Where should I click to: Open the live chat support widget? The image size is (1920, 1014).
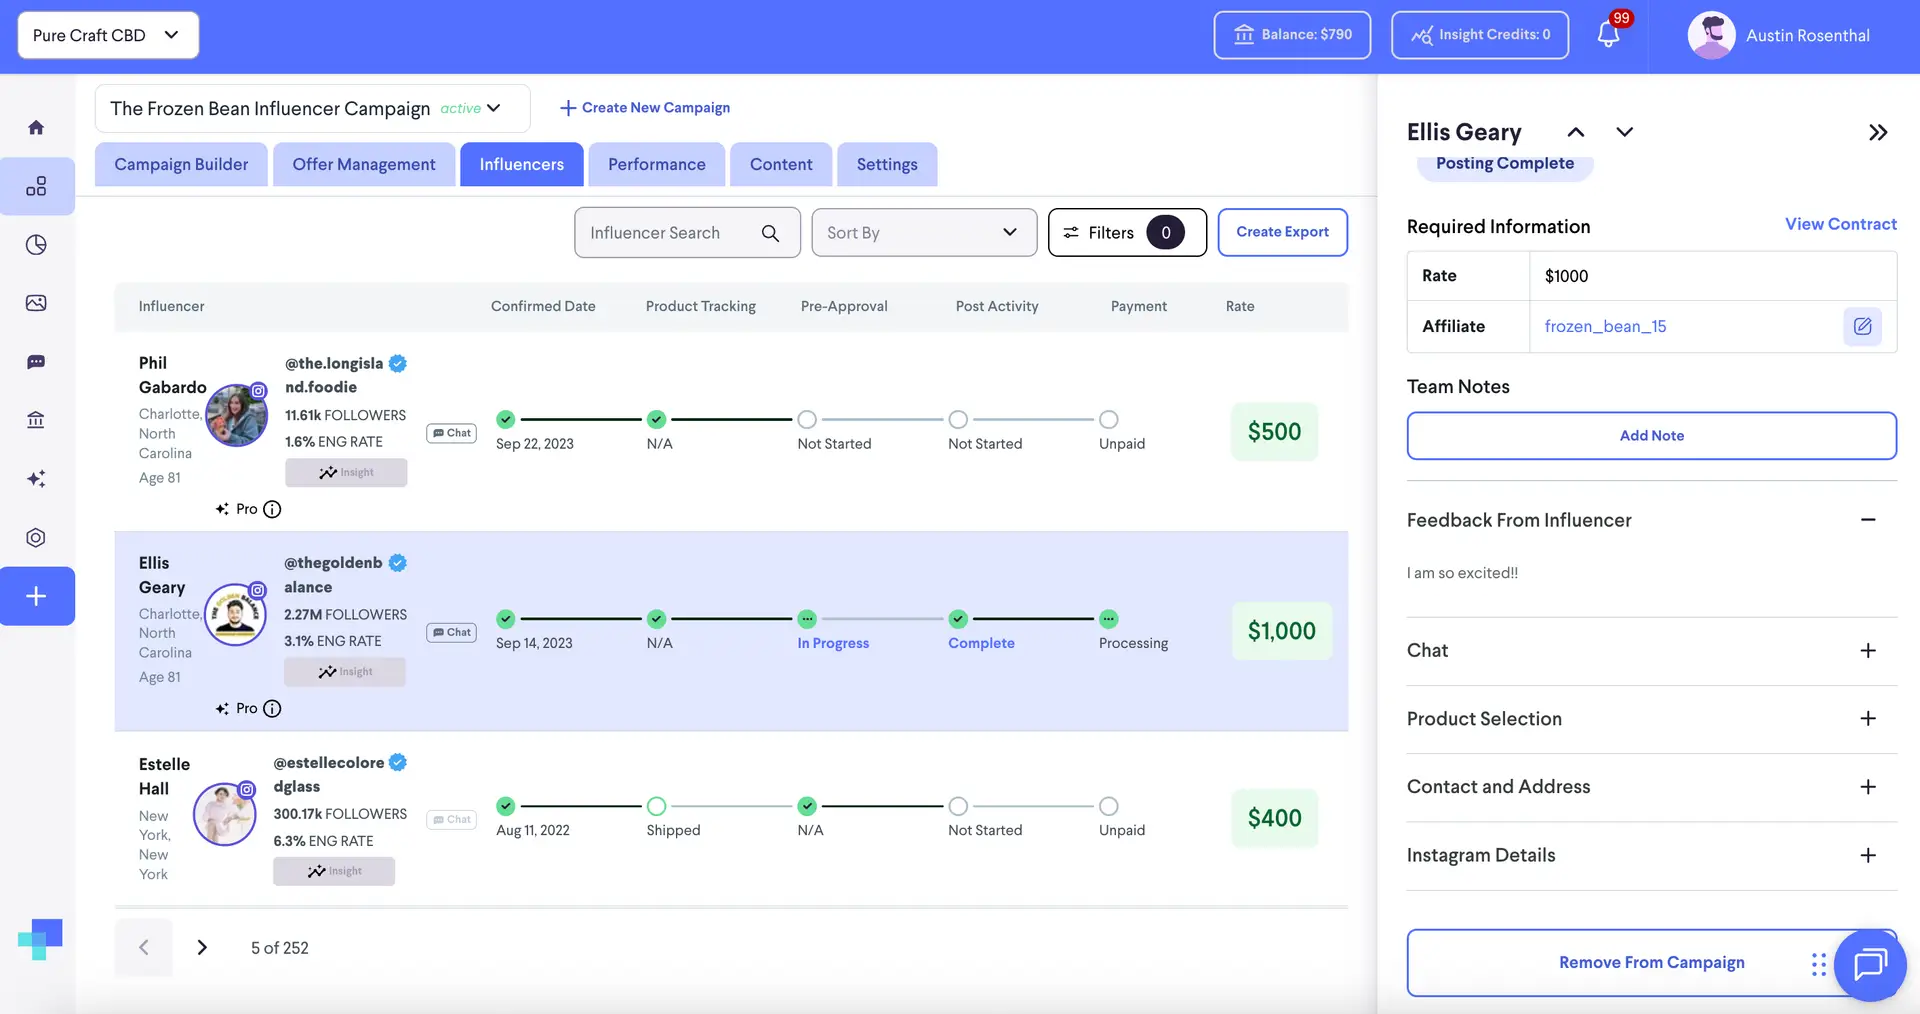point(1869,964)
